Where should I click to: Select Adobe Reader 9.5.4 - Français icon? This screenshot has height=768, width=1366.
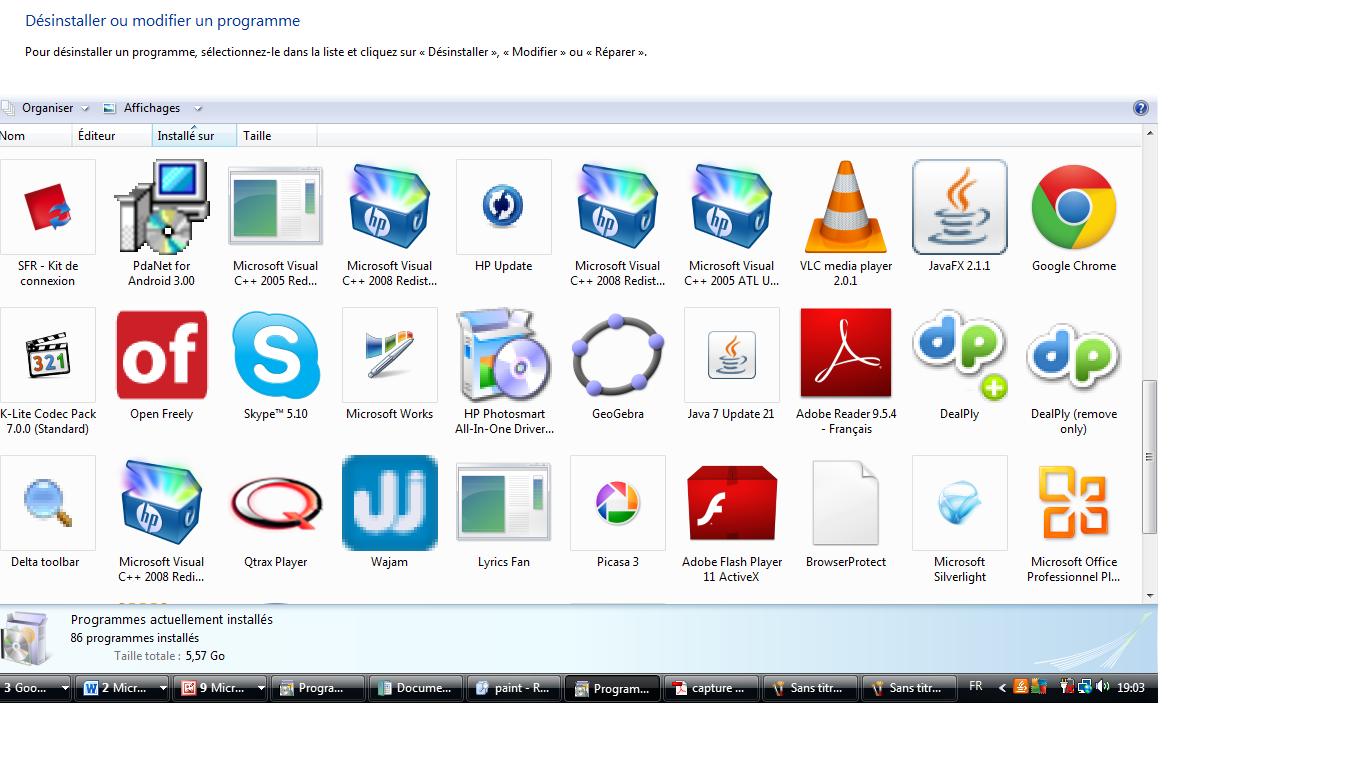click(x=846, y=355)
